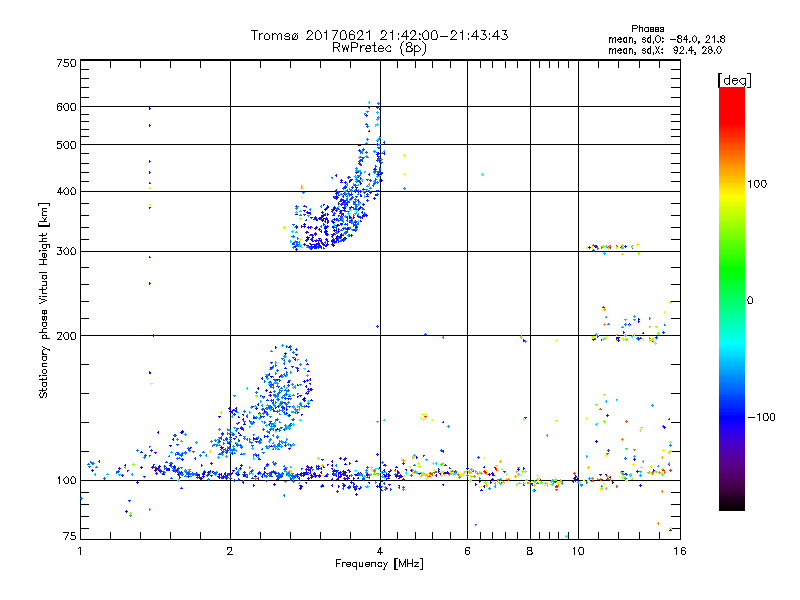
Task: Click the 300 tick on the height axis
Action: click(x=66, y=251)
